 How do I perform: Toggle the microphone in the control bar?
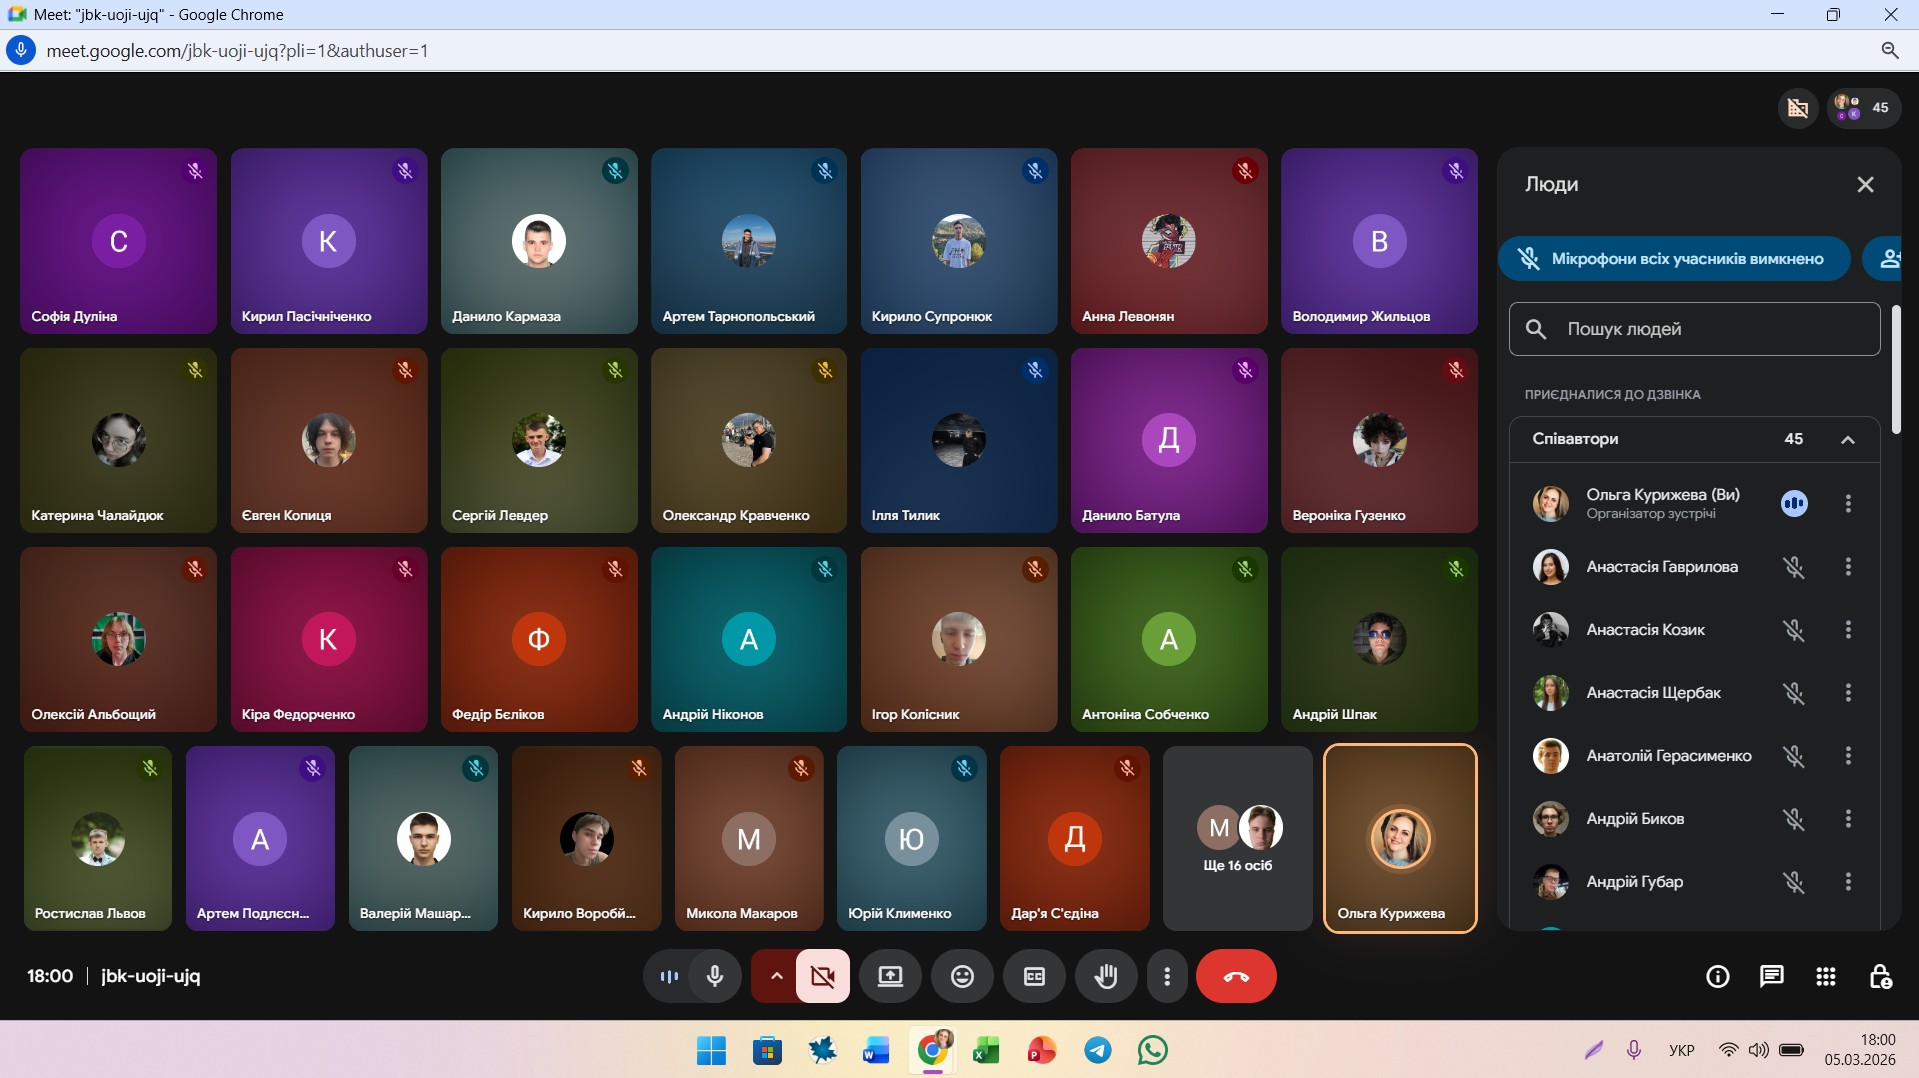coord(715,976)
